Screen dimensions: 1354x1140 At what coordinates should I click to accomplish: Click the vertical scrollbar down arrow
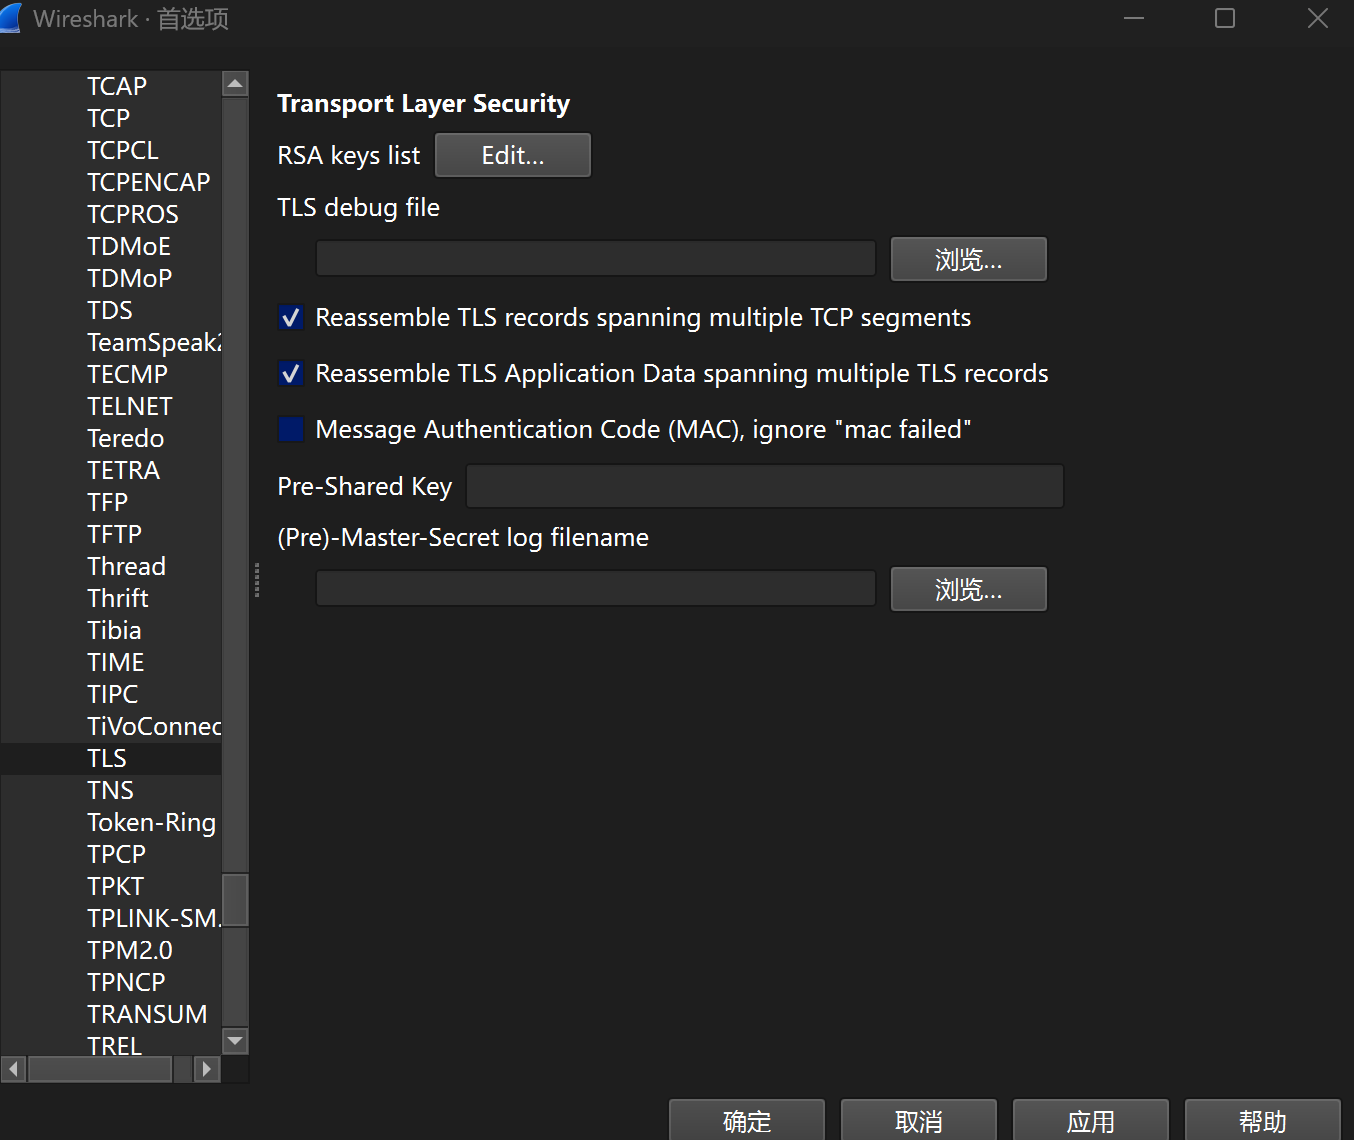click(x=234, y=1041)
